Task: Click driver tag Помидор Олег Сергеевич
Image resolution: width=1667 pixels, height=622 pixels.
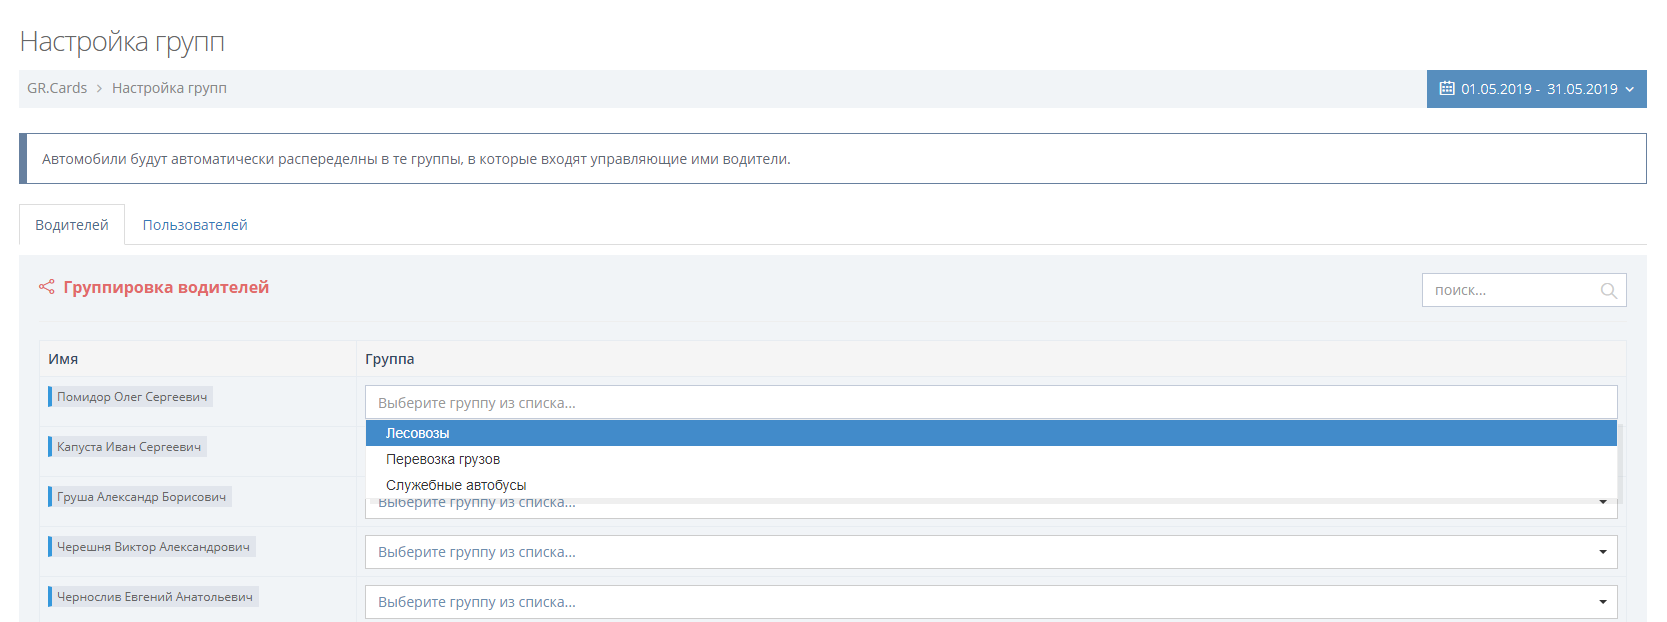Action: (132, 397)
